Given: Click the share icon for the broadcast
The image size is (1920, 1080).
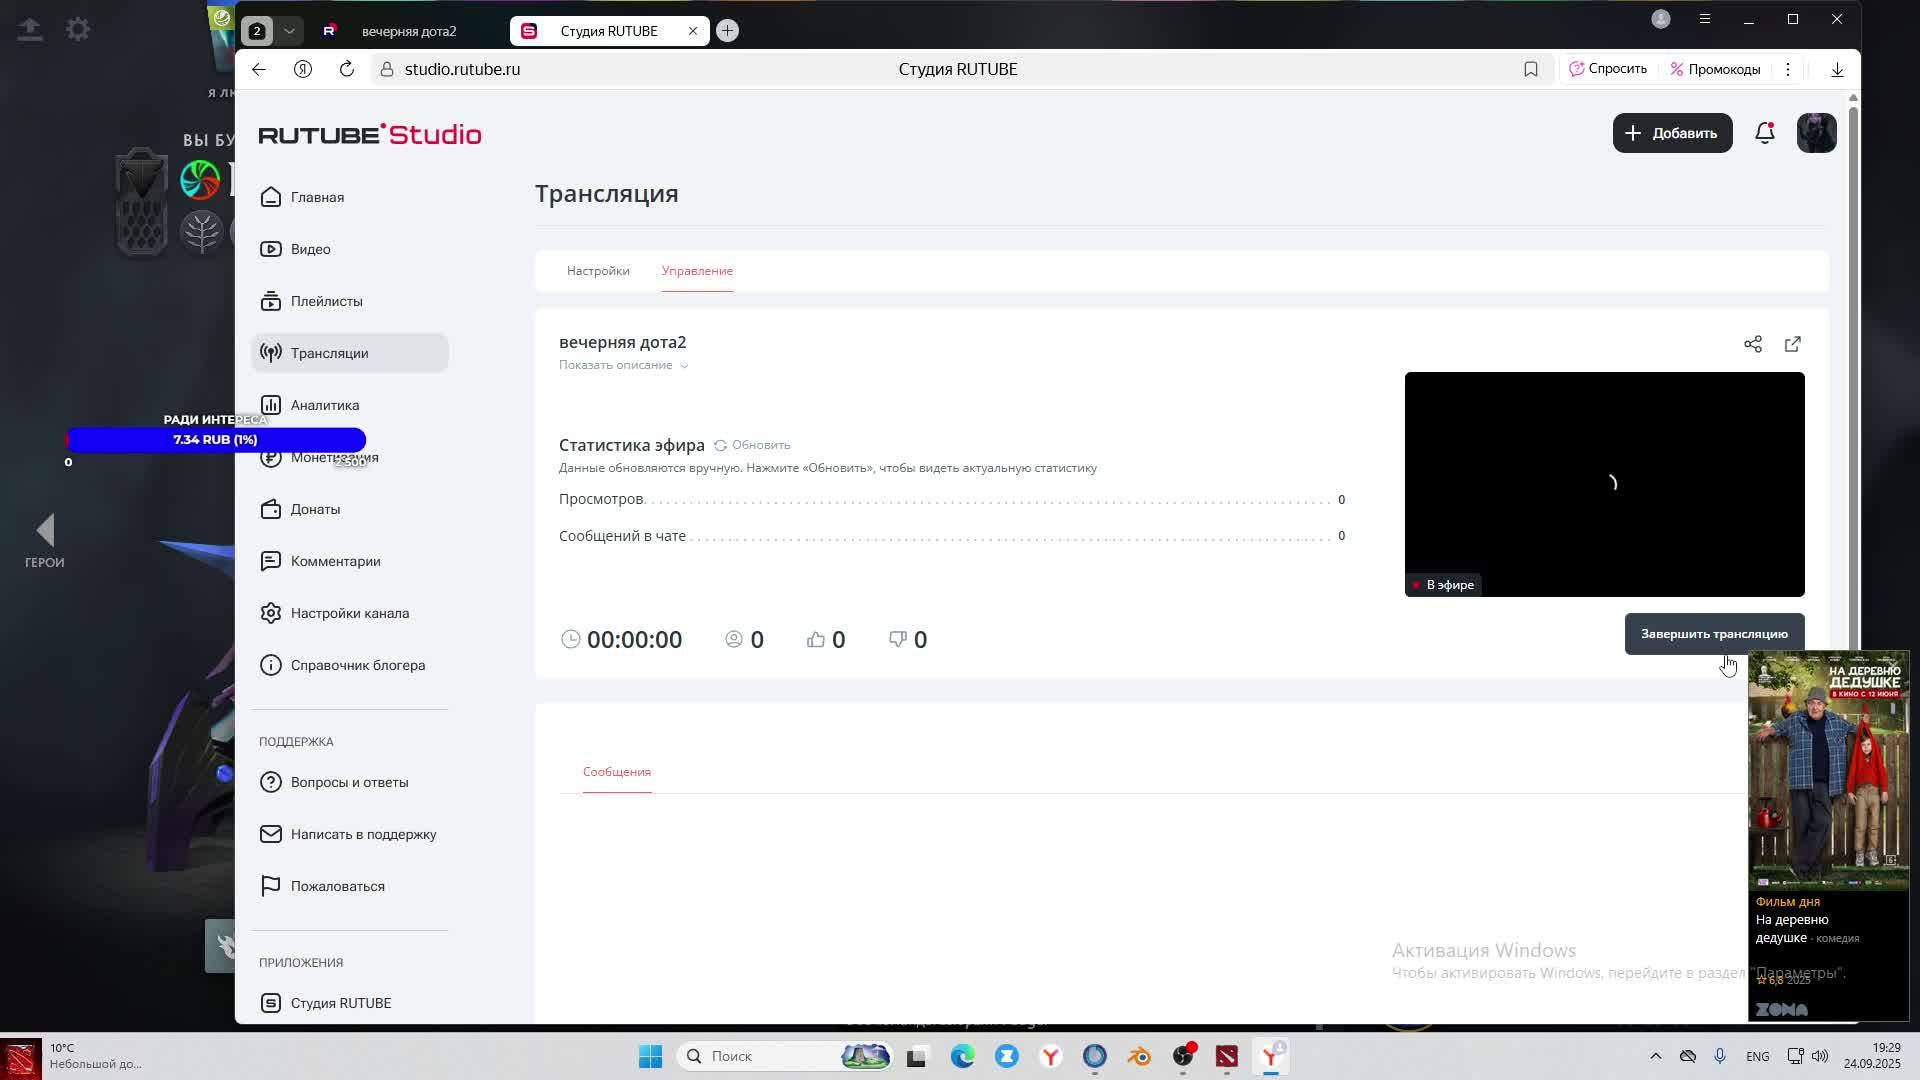Looking at the screenshot, I should 1752,344.
